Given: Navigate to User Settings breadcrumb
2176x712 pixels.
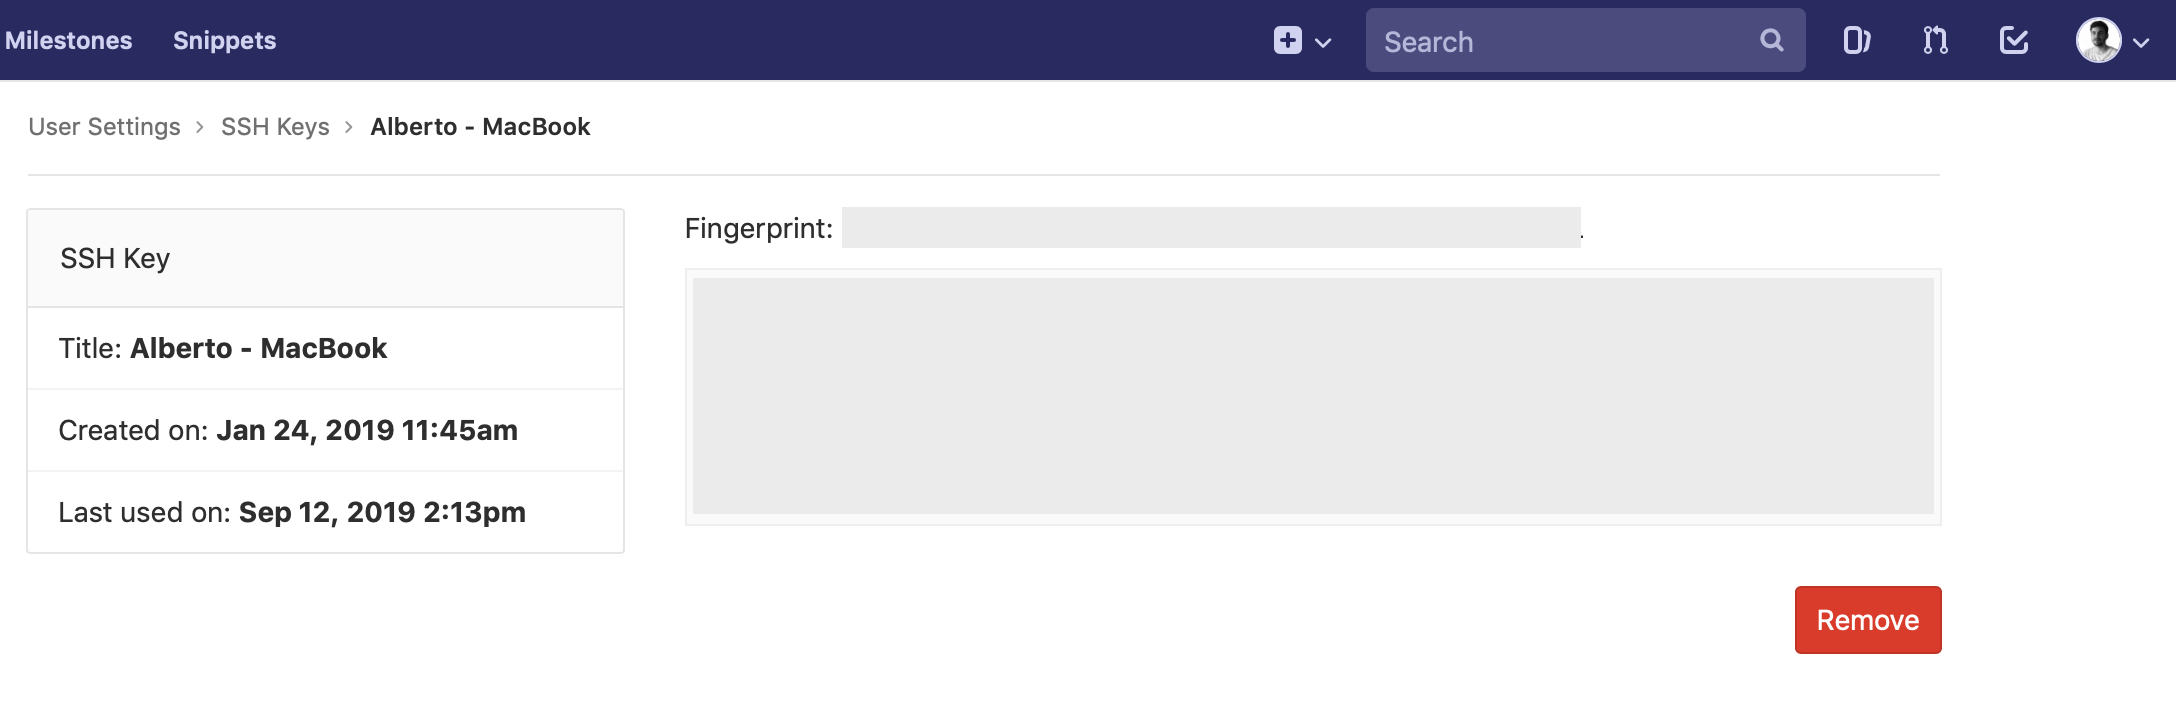Looking at the screenshot, I should click(104, 127).
